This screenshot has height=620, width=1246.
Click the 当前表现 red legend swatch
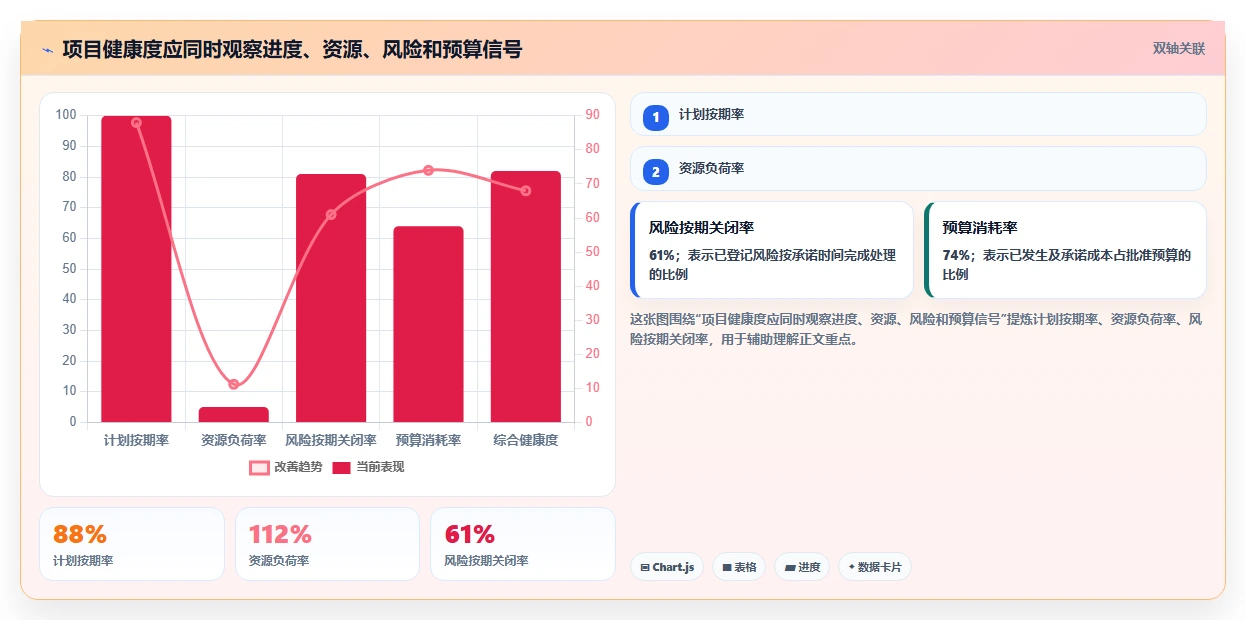click(341, 467)
